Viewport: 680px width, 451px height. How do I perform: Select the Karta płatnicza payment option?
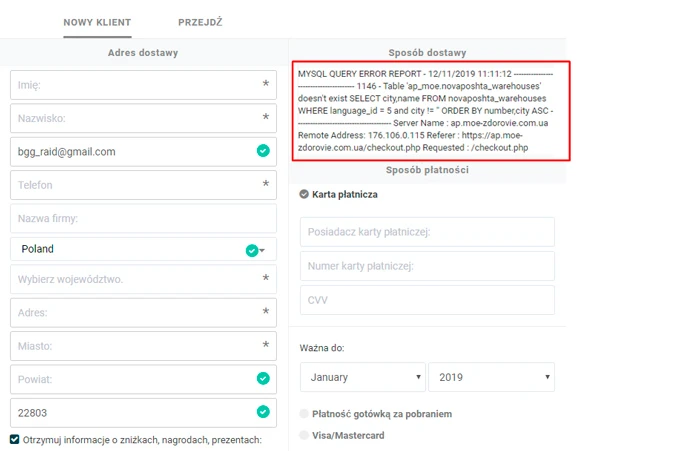pyautogui.click(x=305, y=194)
